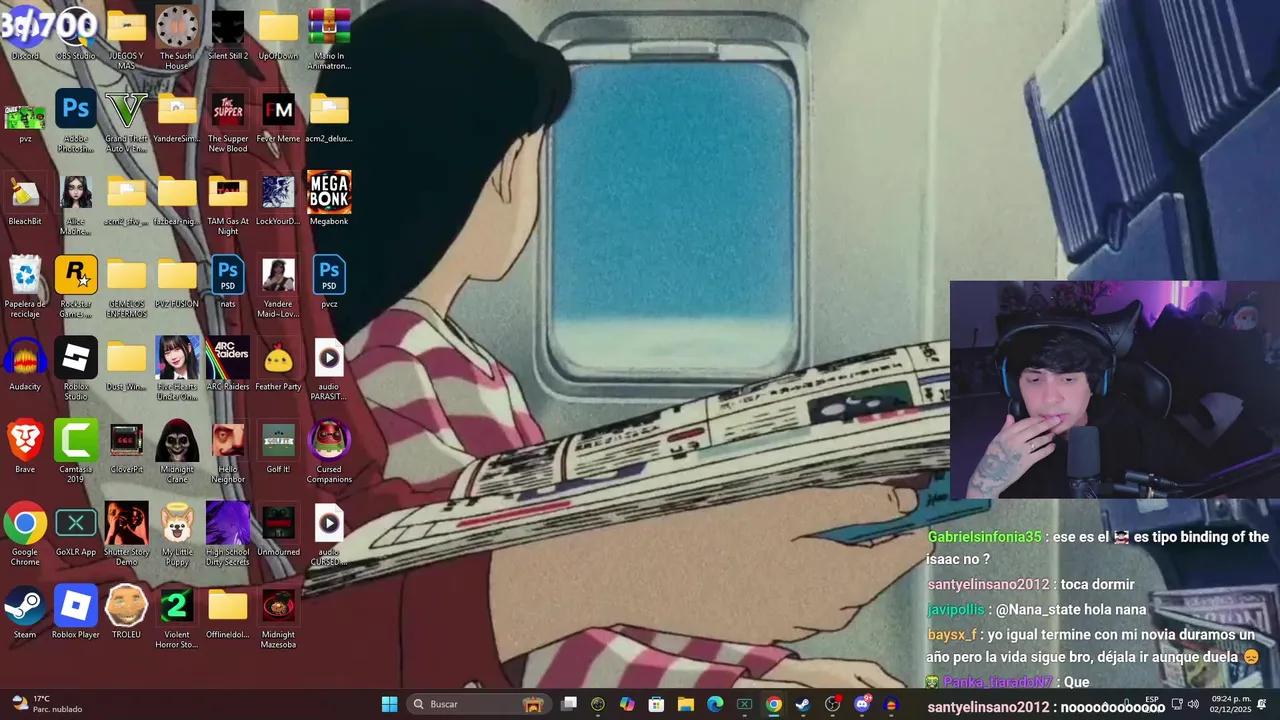This screenshot has height=720, width=1280.
Task: Select the Unmourned game shortcut
Action: (x=278, y=530)
